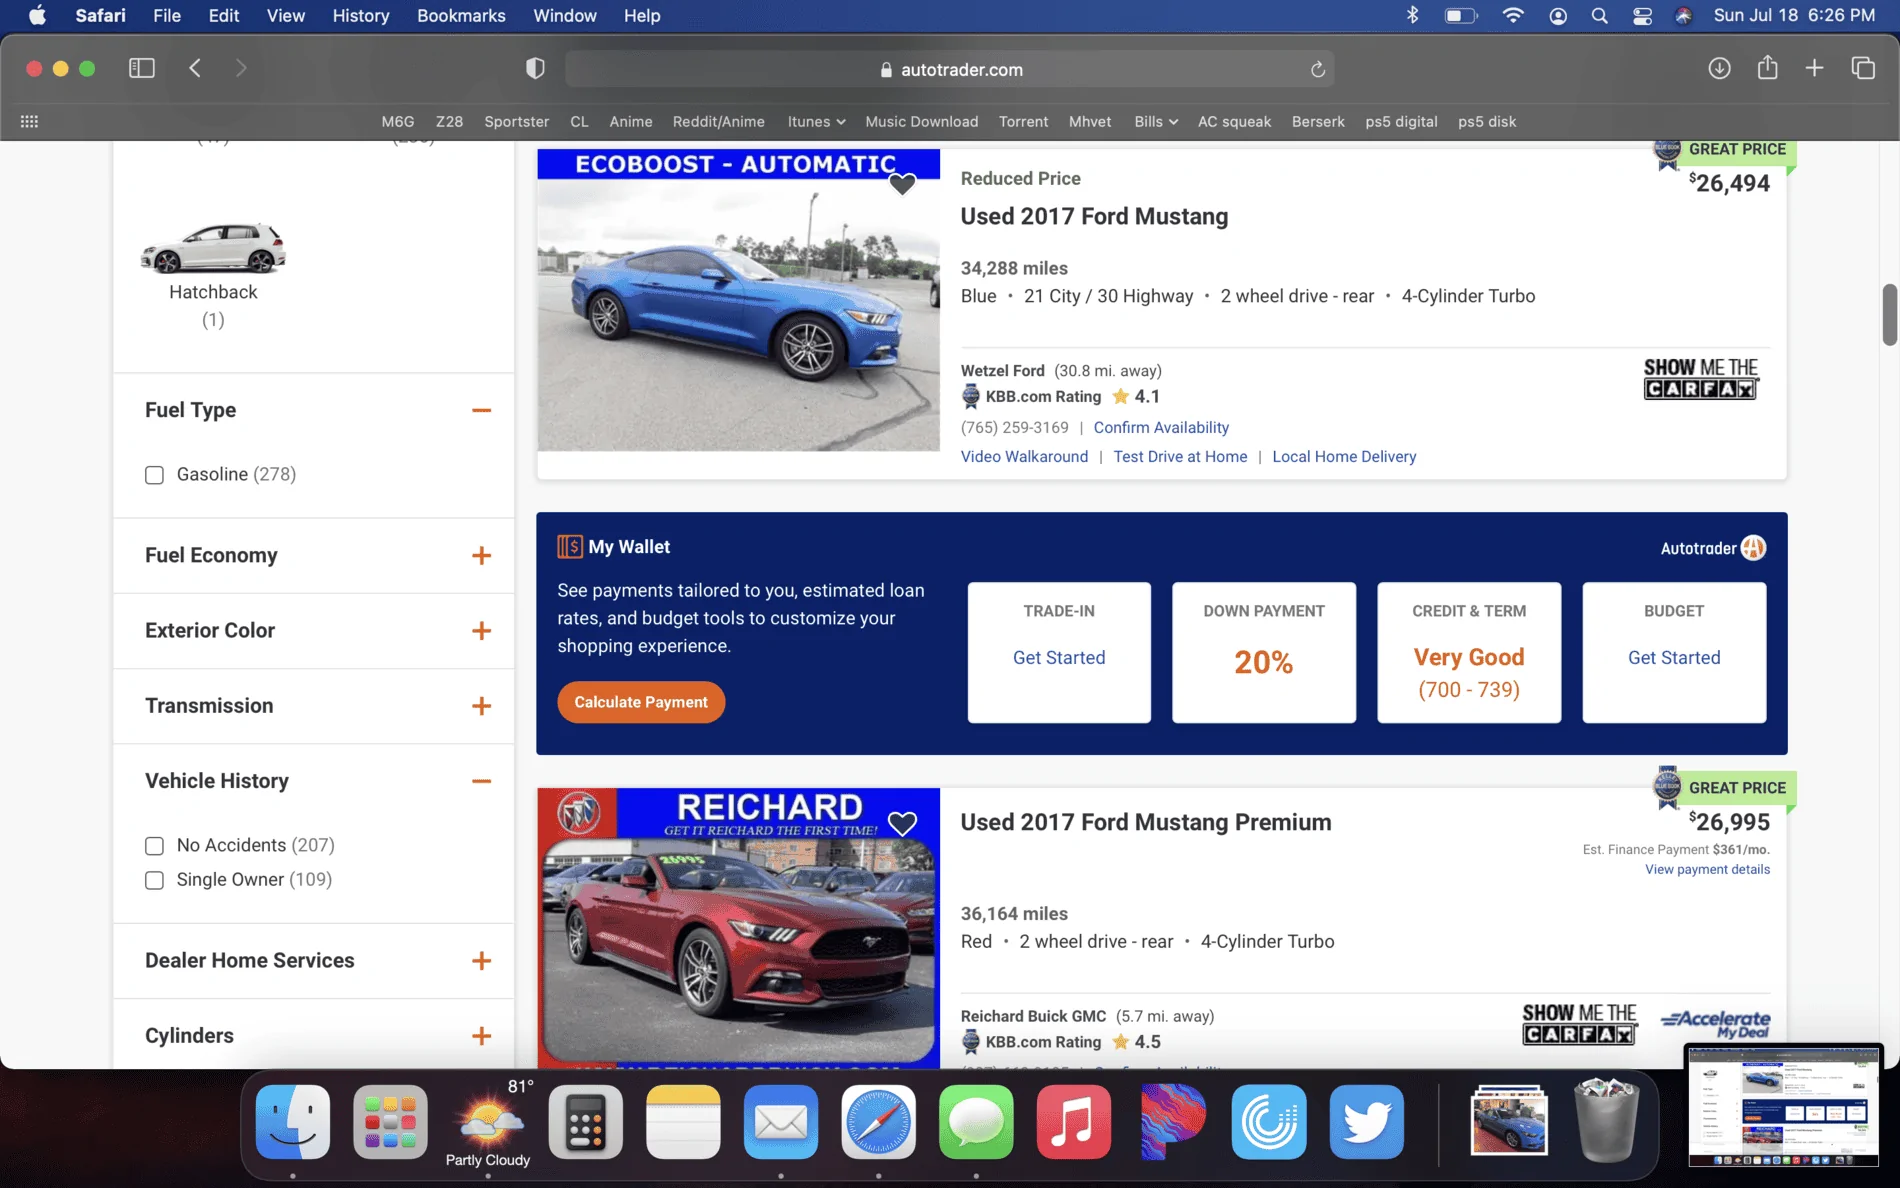Check the Gasoline fuel type checkbox

pos(154,475)
